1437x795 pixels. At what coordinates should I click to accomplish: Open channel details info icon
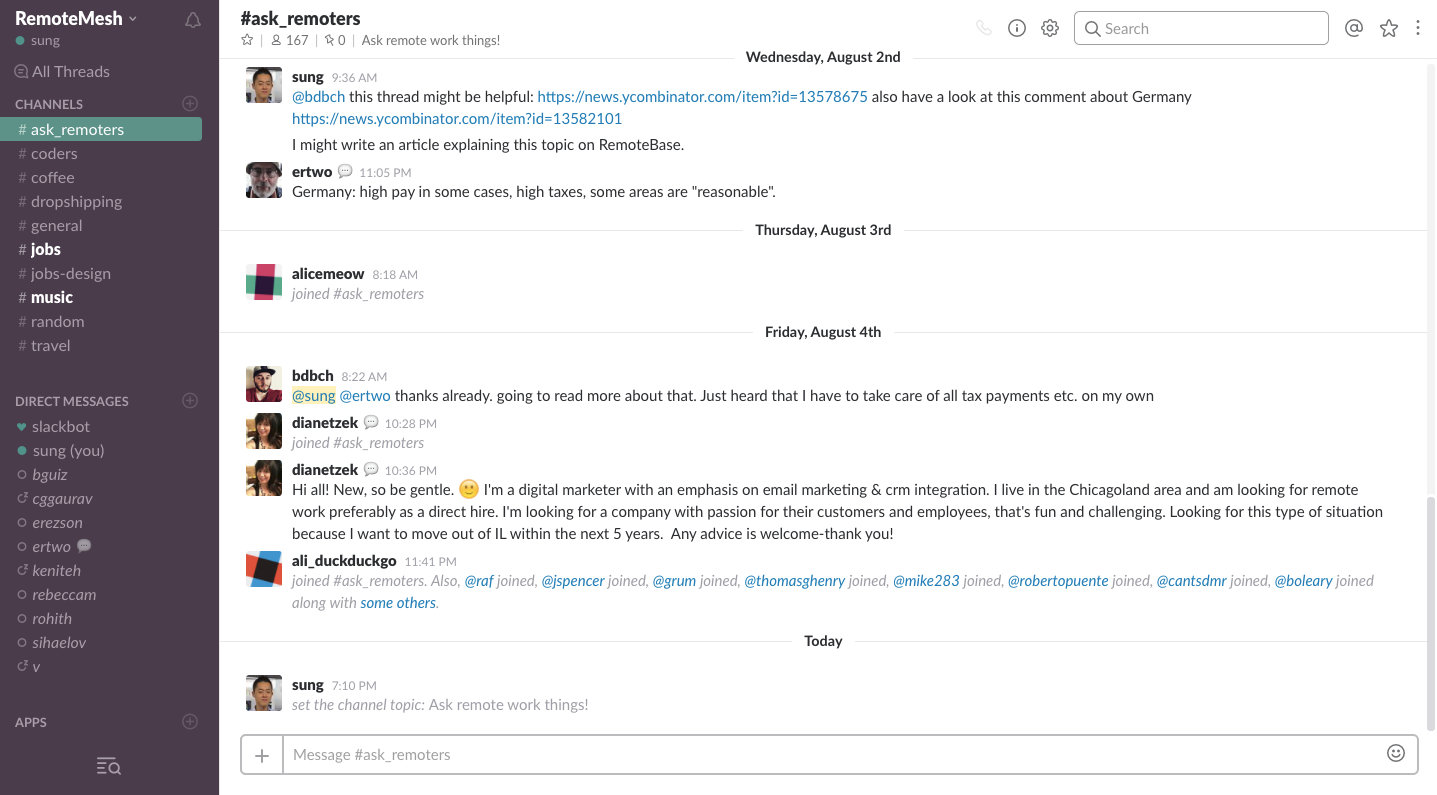(1017, 28)
